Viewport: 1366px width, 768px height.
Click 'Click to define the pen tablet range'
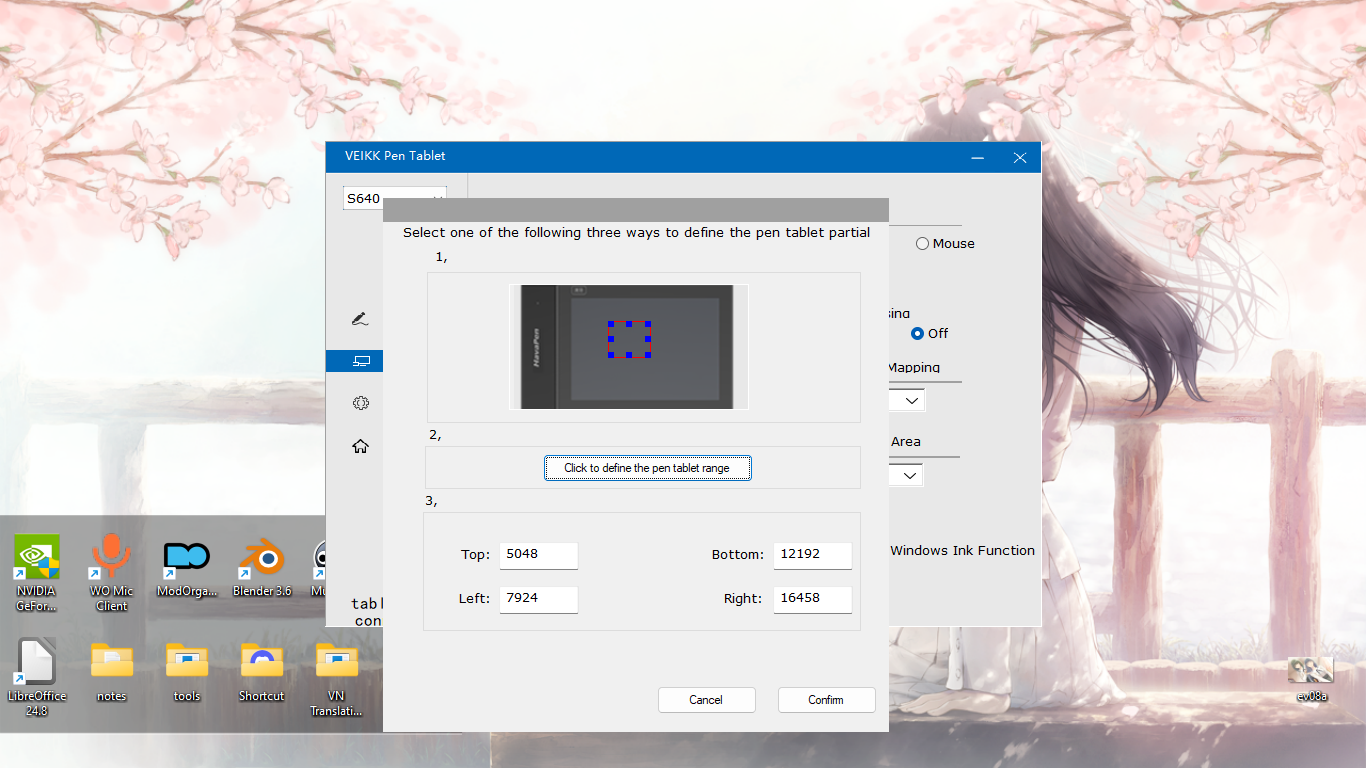pyautogui.click(x=647, y=468)
